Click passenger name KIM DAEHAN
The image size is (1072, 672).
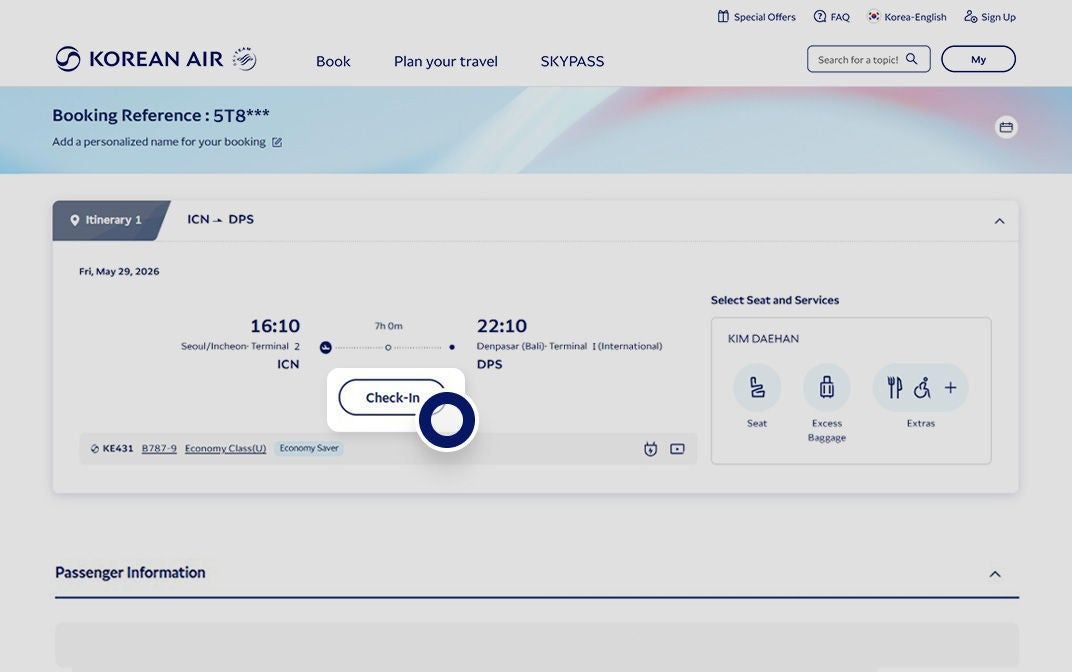coord(763,339)
